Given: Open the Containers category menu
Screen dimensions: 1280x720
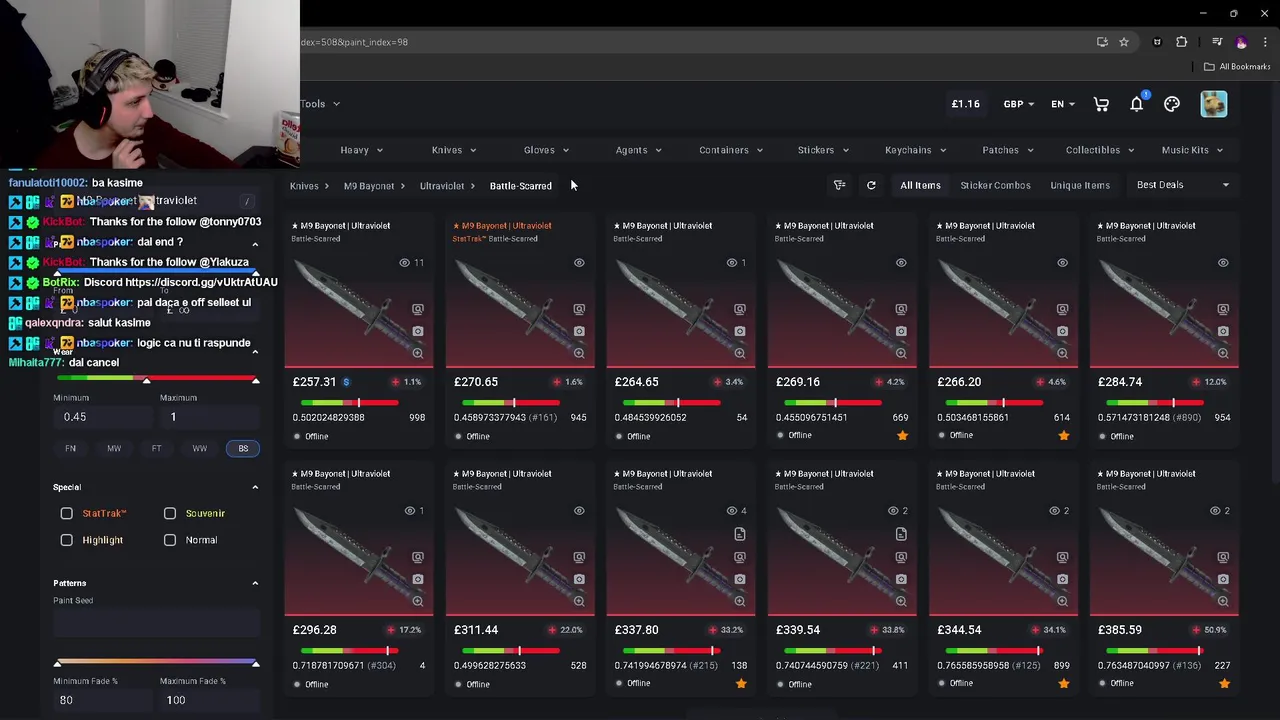Looking at the screenshot, I should click(731, 150).
